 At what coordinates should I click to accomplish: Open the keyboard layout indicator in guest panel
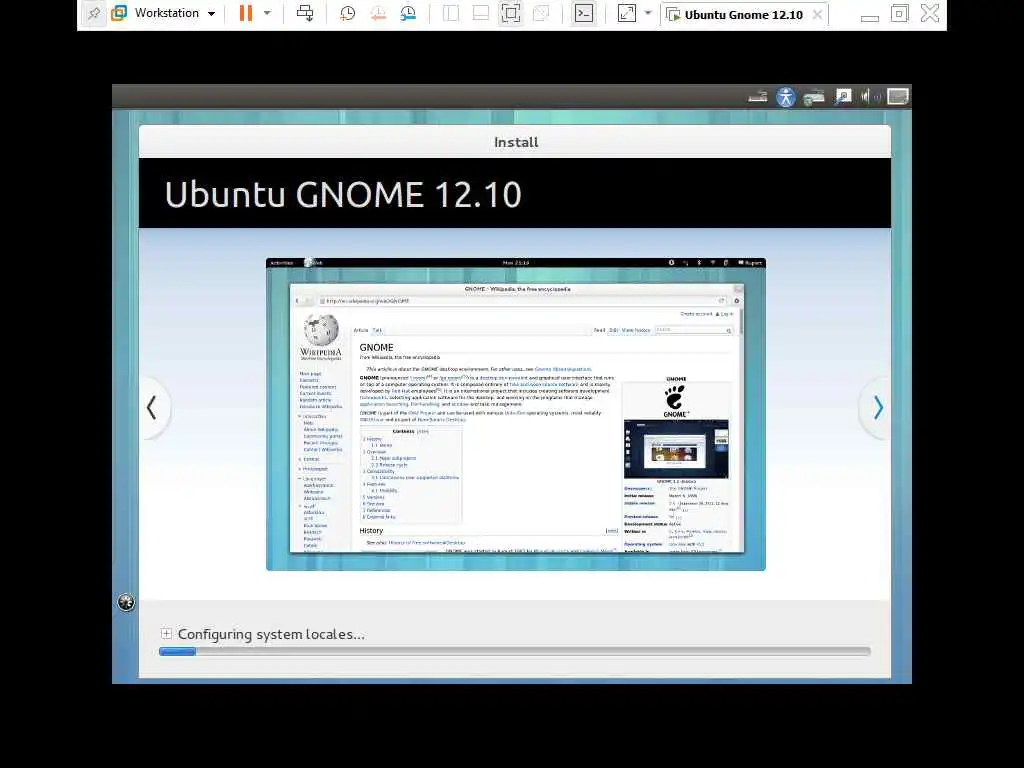tap(758, 97)
